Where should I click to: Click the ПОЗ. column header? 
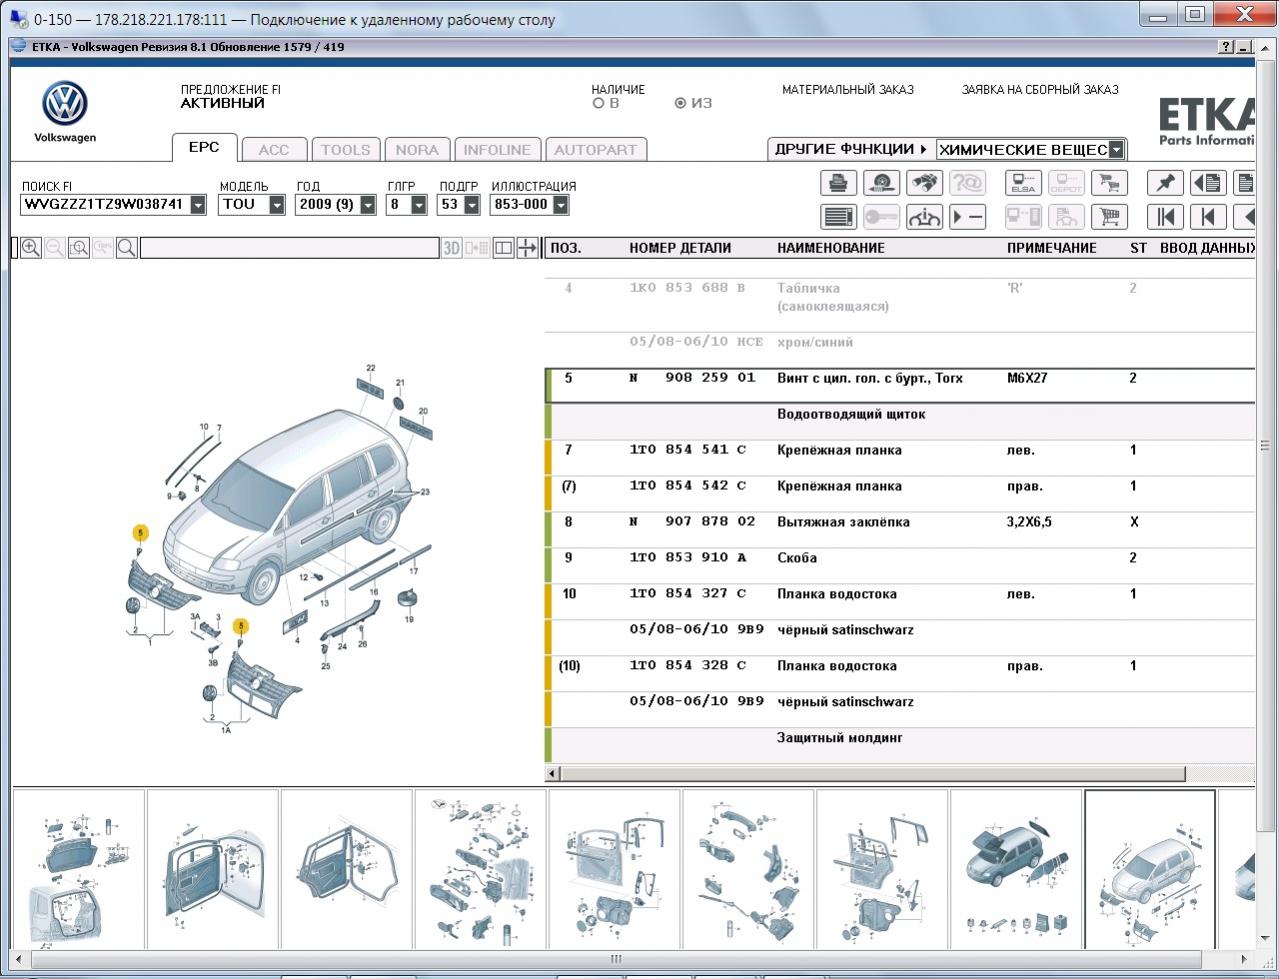click(566, 248)
